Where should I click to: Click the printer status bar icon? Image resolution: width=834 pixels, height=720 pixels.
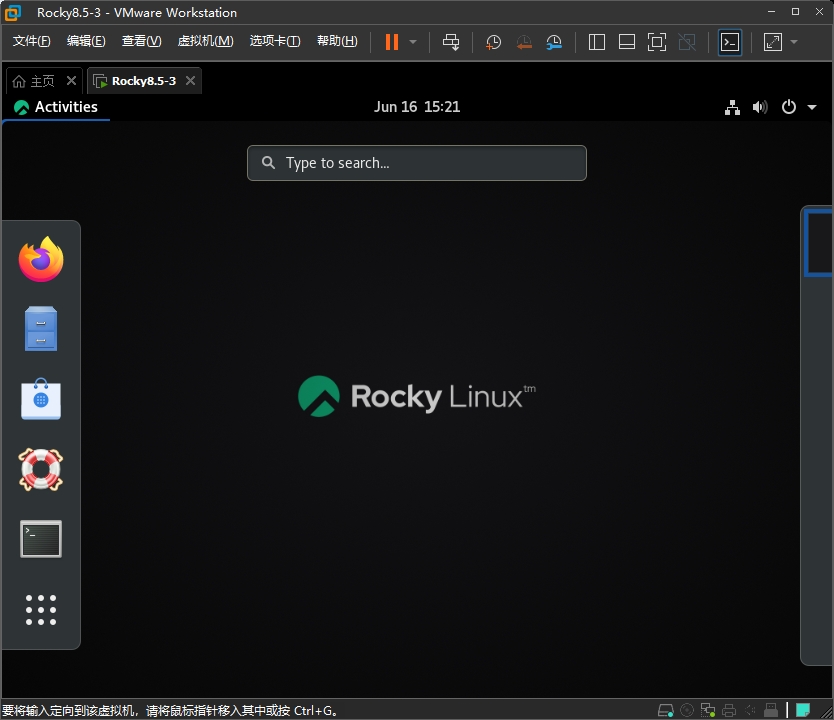[729, 710]
